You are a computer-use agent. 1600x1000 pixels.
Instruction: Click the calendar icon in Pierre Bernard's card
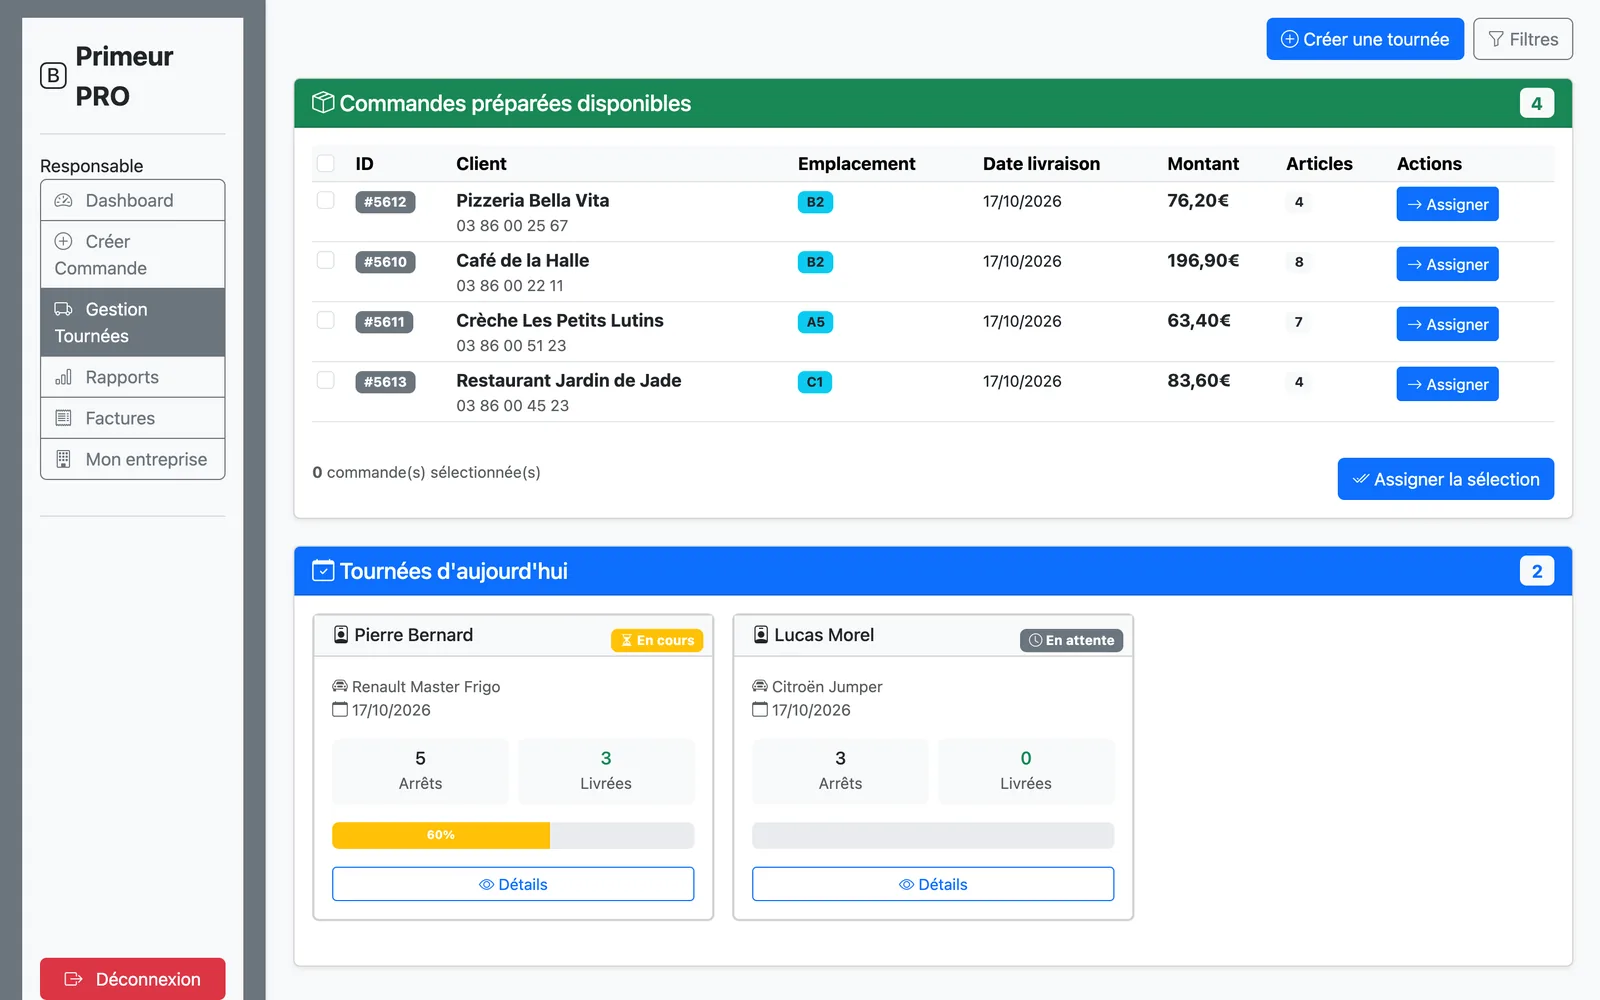pyautogui.click(x=340, y=710)
